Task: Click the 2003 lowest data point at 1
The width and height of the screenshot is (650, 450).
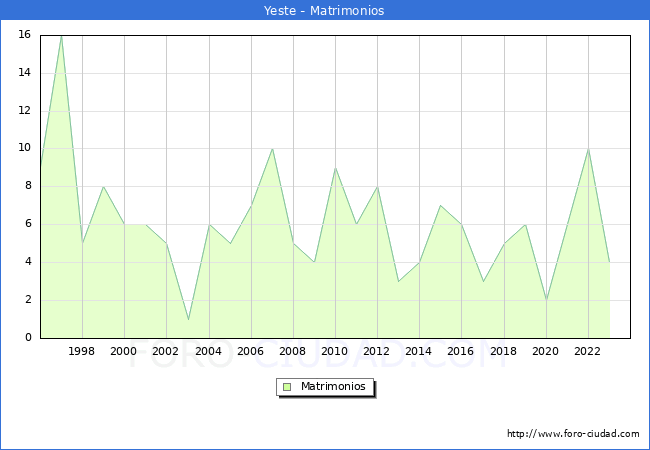Action: [x=188, y=319]
